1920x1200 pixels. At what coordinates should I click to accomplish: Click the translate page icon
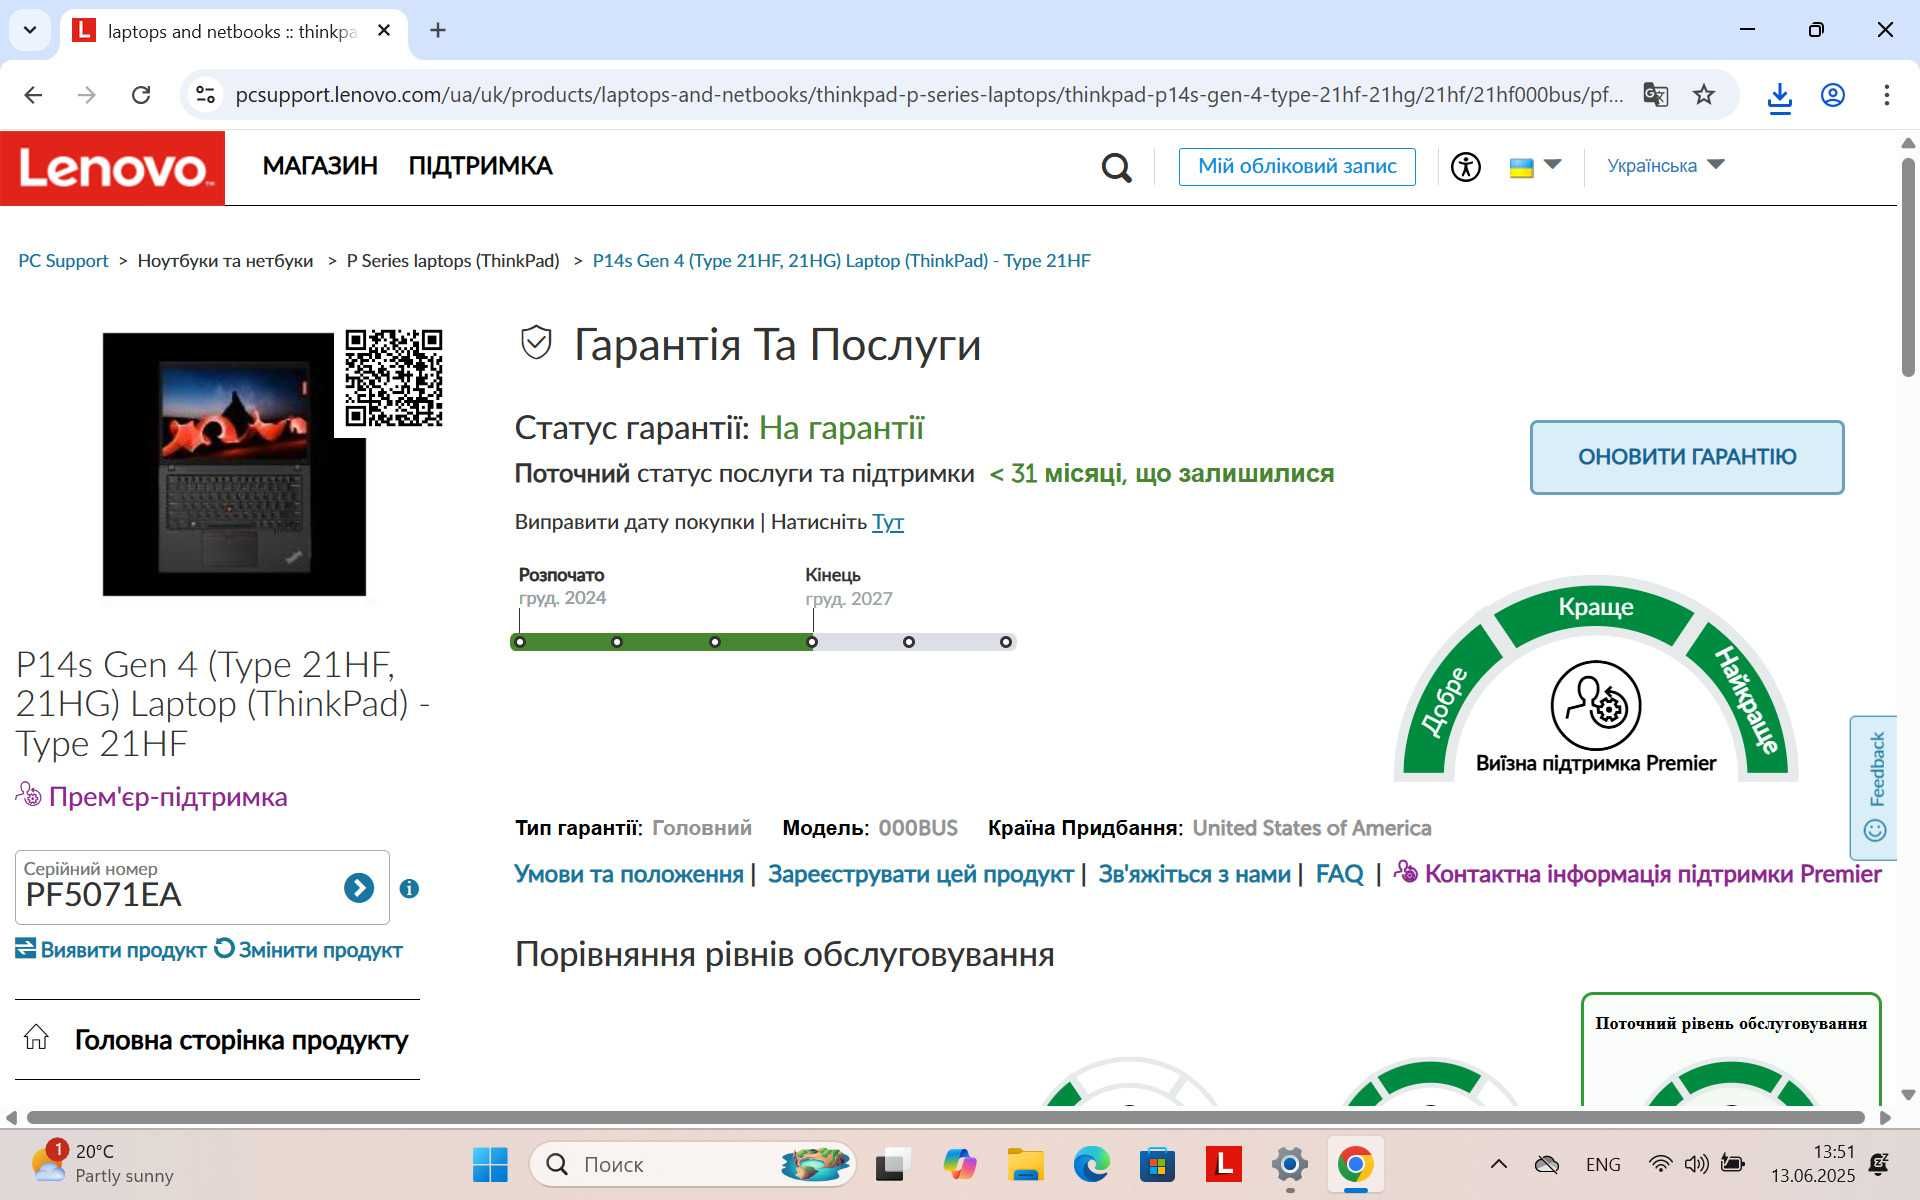point(1655,95)
